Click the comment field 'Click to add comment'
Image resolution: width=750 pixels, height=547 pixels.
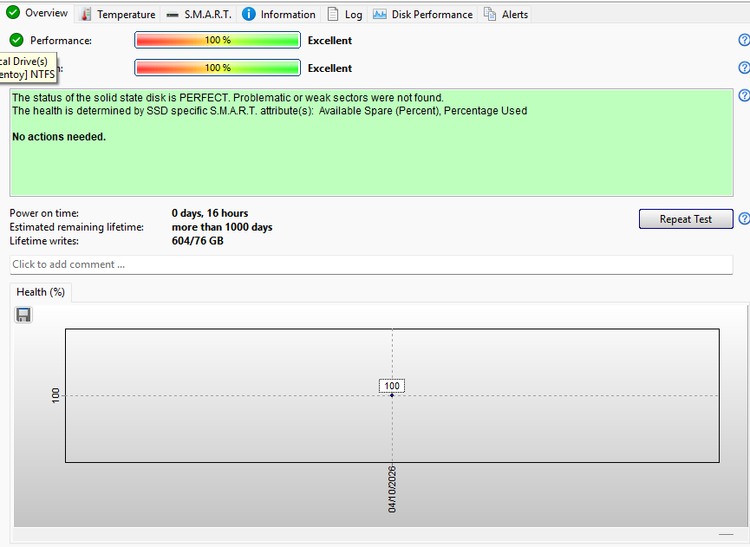[x=371, y=264]
